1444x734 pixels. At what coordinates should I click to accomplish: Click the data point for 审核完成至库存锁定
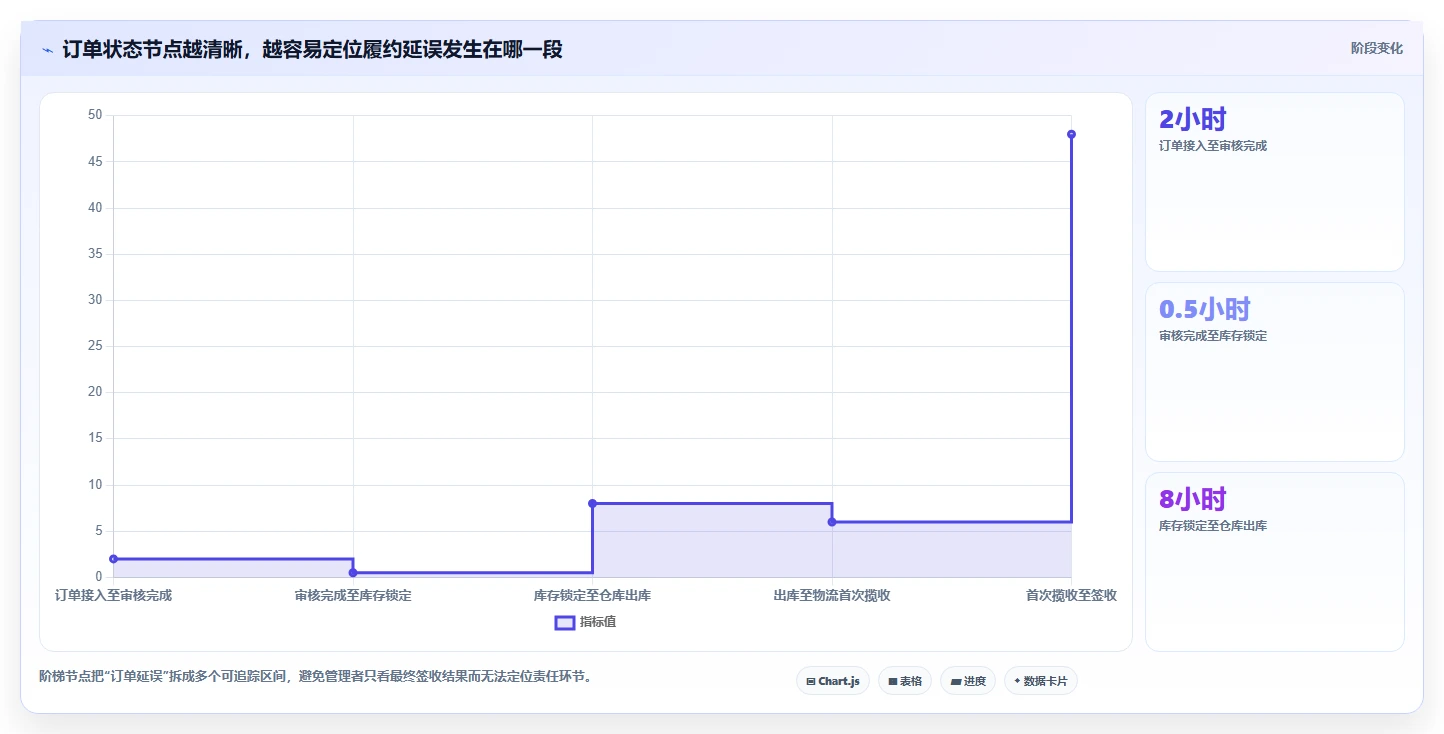click(353, 573)
